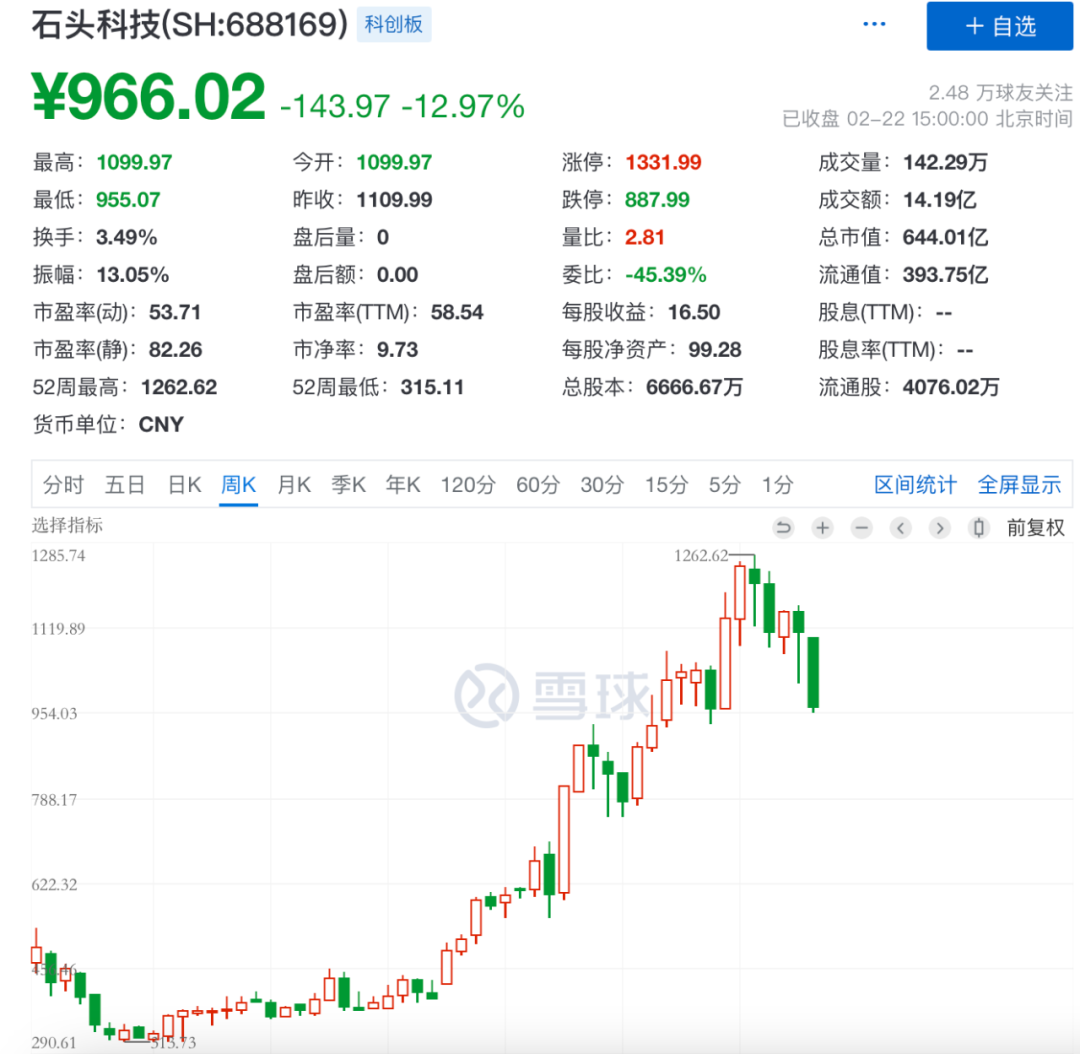The height and width of the screenshot is (1054, 1080).
Task: Switch to the 120分 interval tab
Action: click(468, 485)
